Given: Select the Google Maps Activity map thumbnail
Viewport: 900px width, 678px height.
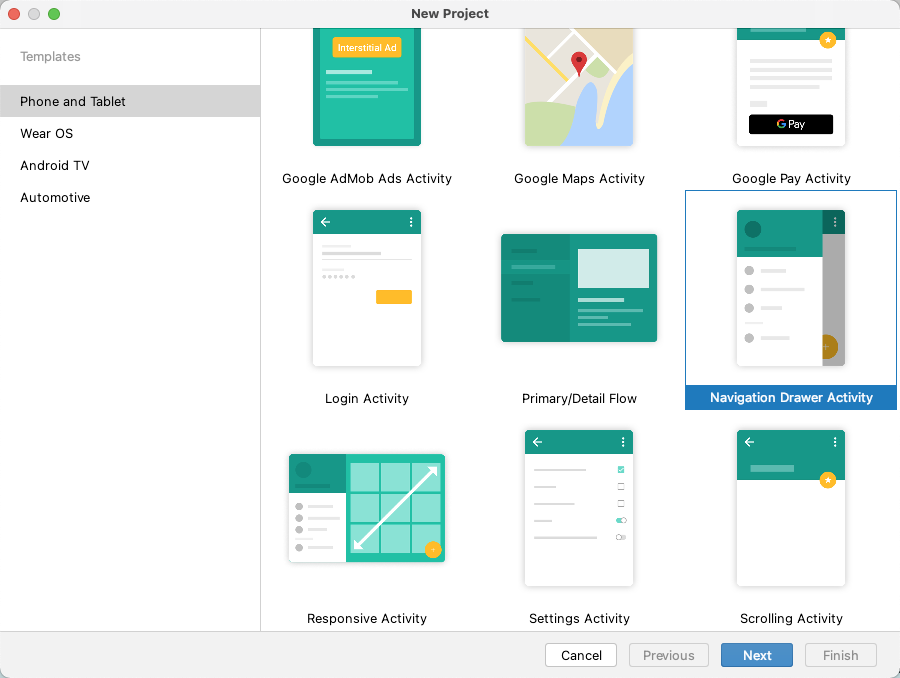Looking at the screenshot, I should coord(579,87).
